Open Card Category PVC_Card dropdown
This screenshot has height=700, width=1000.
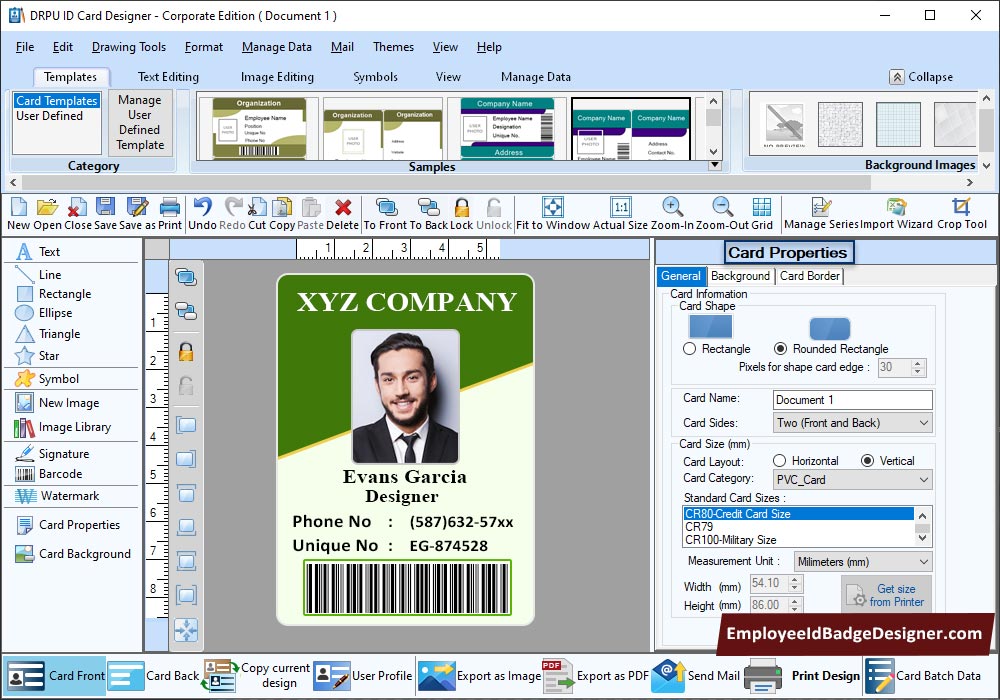point(853,479)
